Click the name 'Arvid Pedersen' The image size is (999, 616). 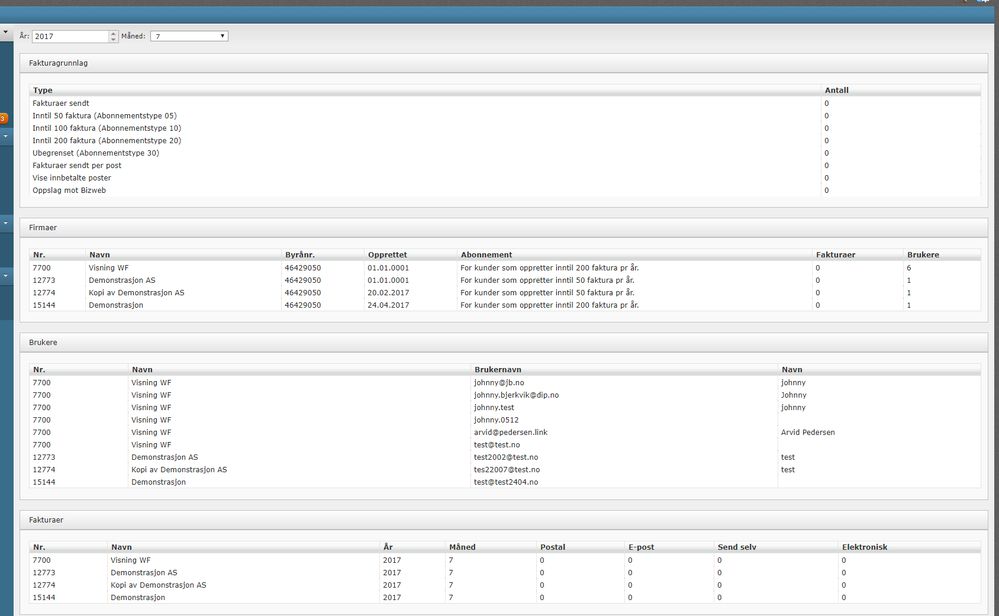pyautogui.click(x=808, y=432)
